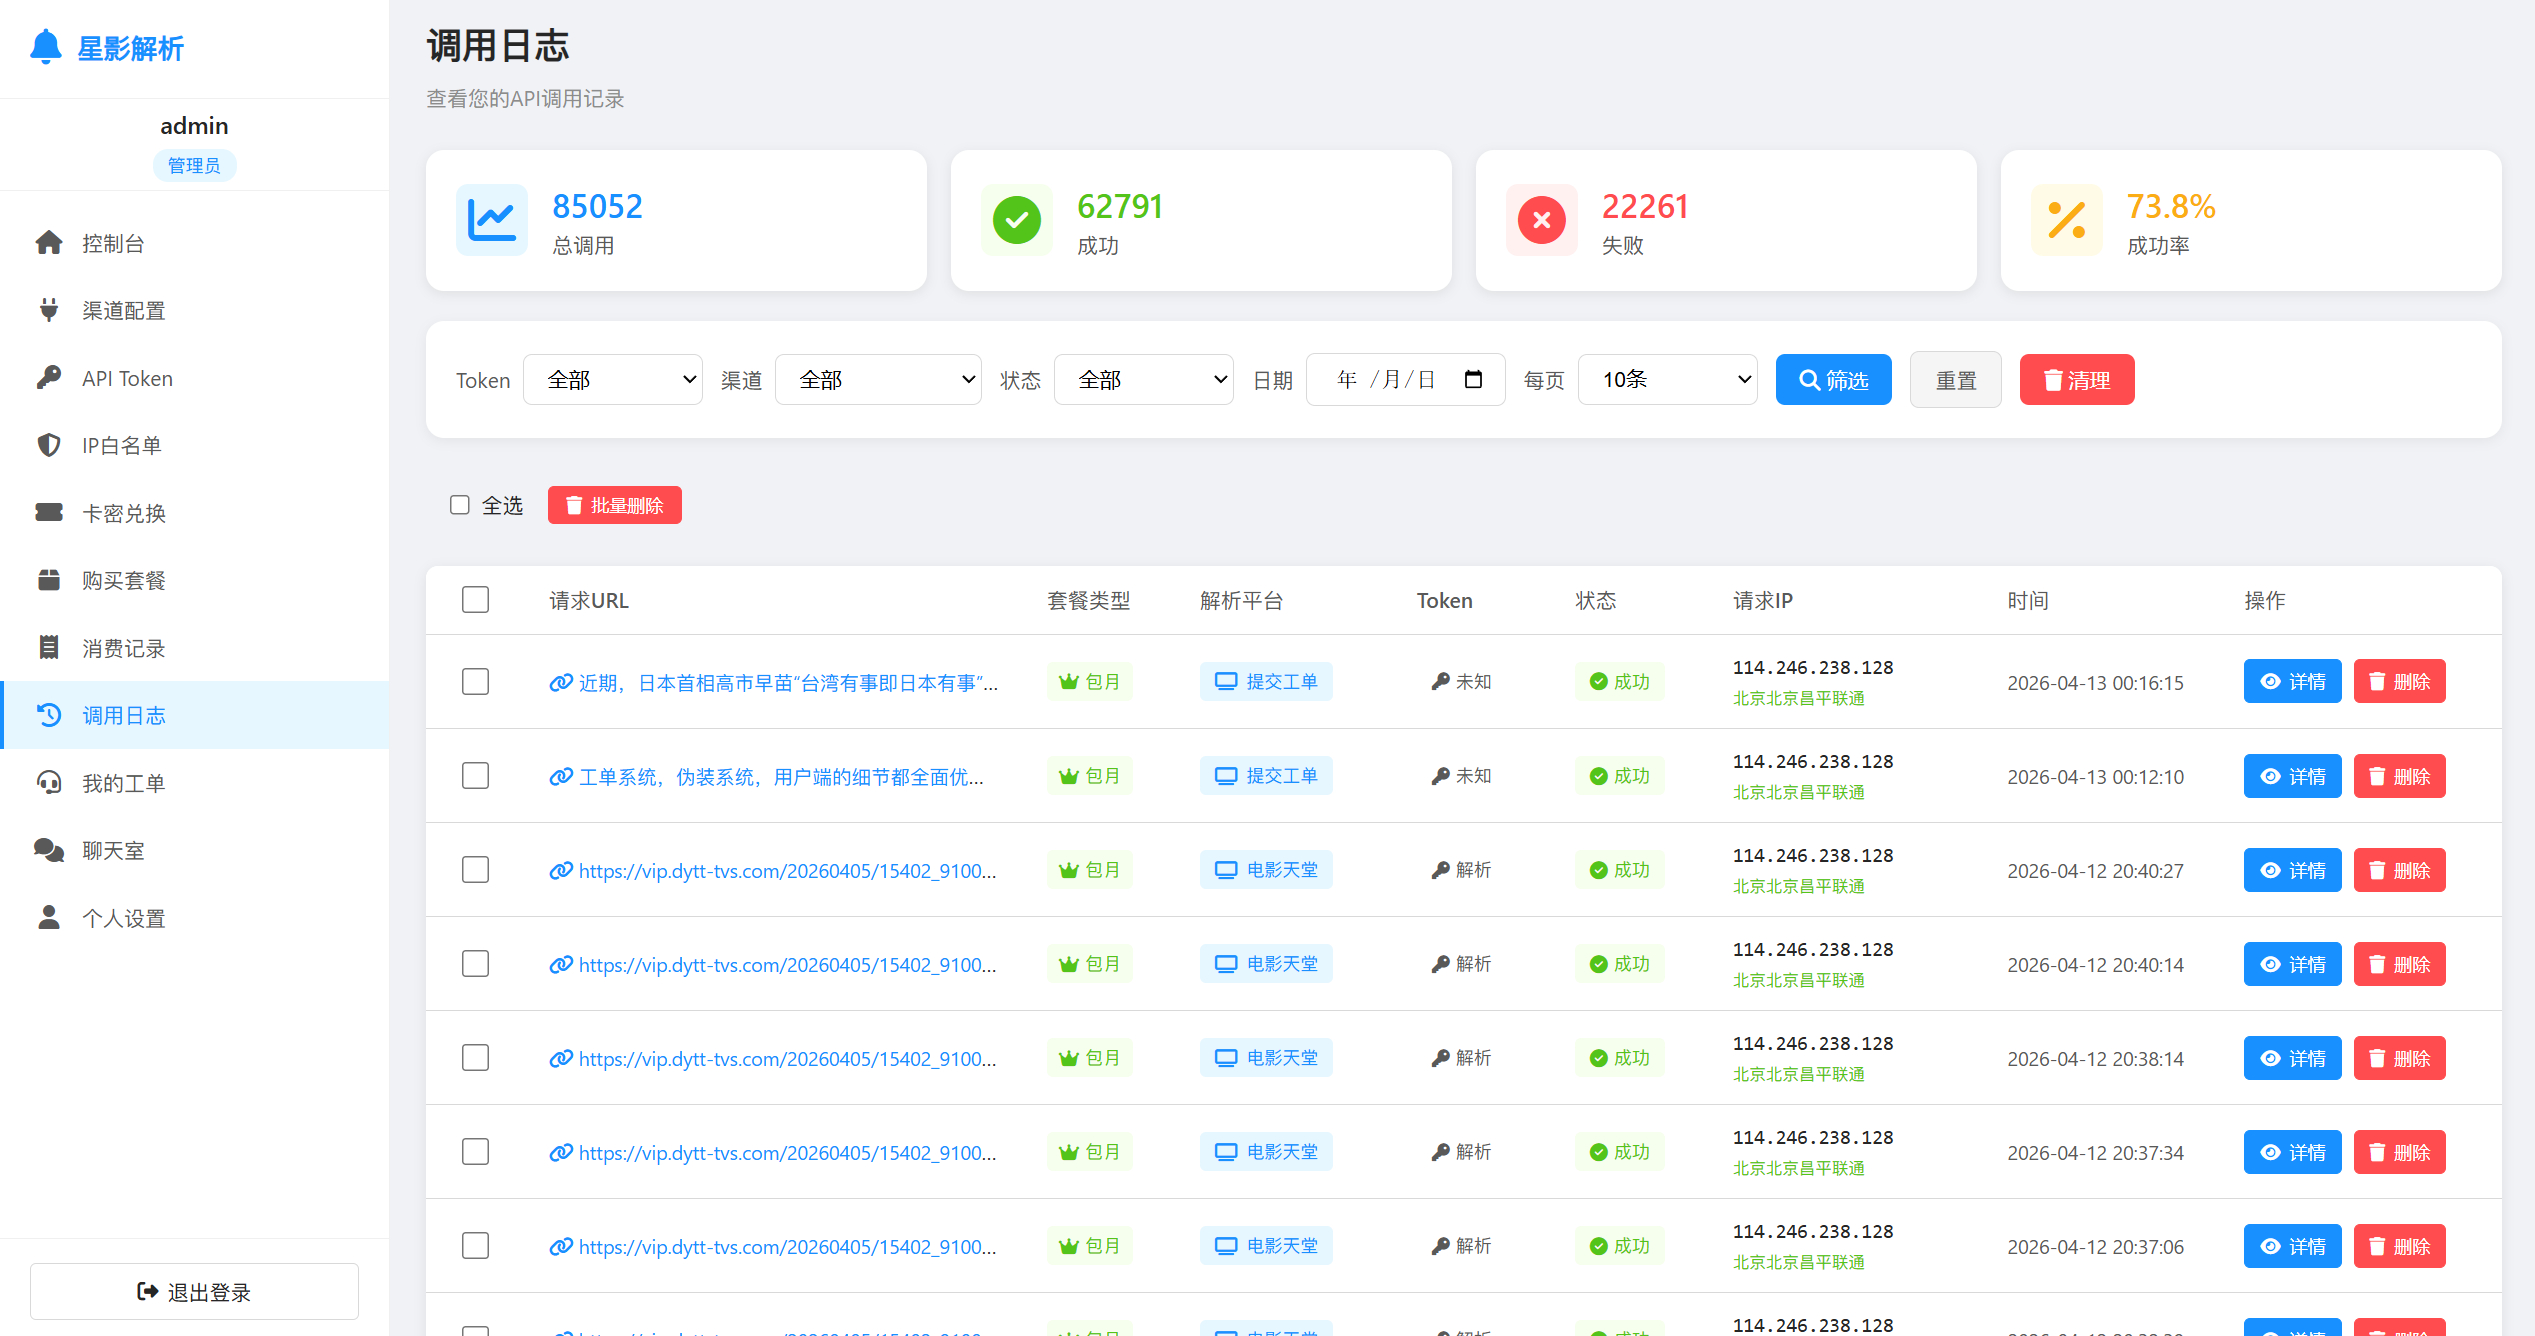The height and width of the screenshot is (1336, 2535).
Task: Click the link icon in the 工单系统 row
Action: click(x=561, y=777)
